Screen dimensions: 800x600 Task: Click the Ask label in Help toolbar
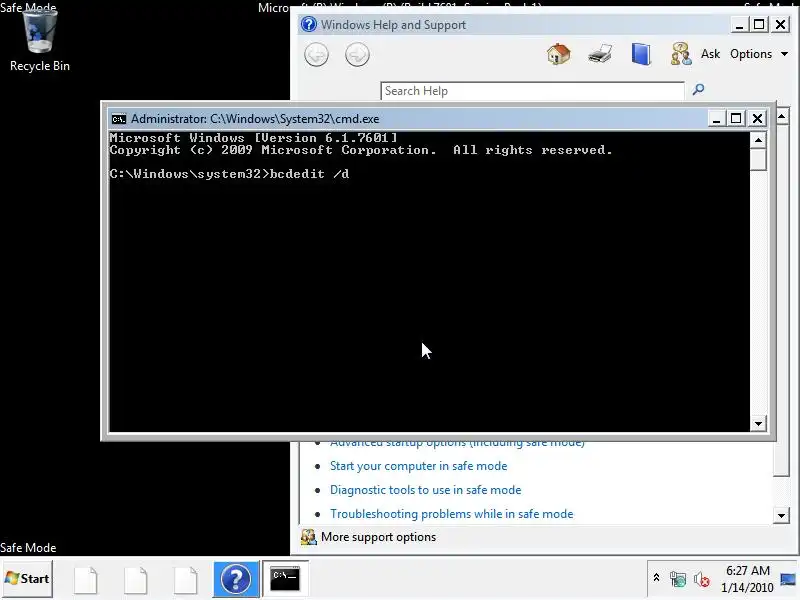coord(710,54)
